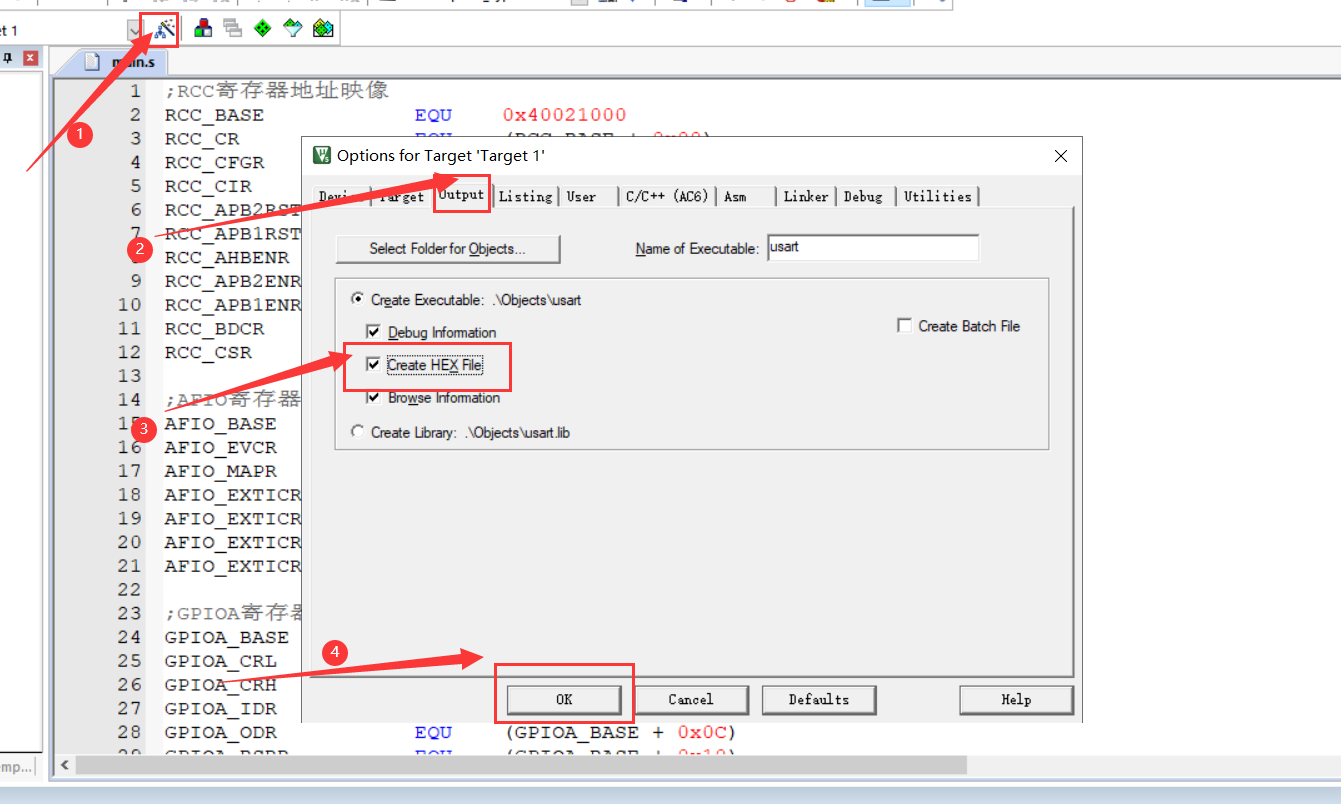Enable the Create Batch File checkbox
Viewport: 1341px width, 804px height.
[x=904, y=326]
